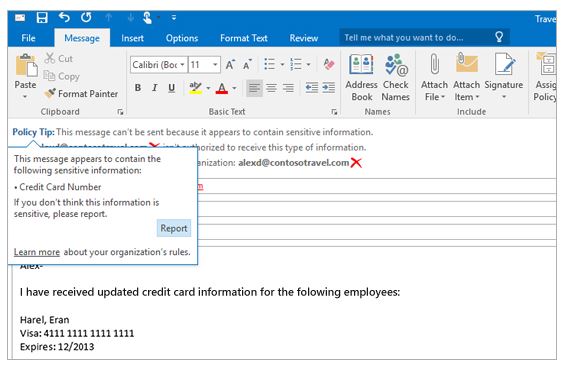Click the Save icon in quick access toolbar
The height and width of the screenshot is (369, 565).
[42, 18]
